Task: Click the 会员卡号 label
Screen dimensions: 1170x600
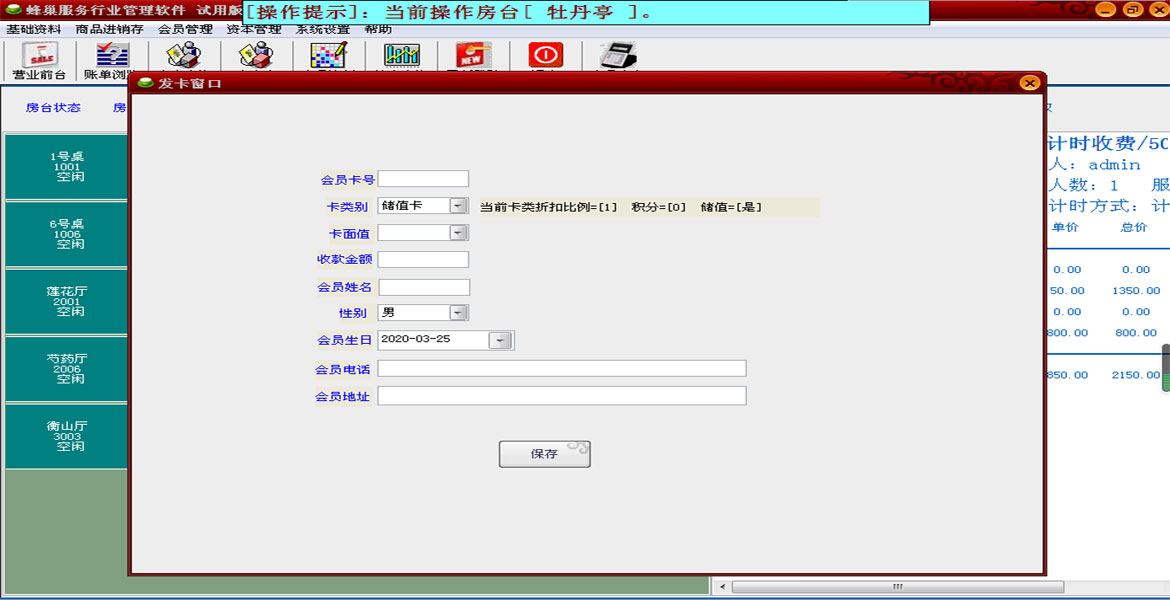Action: (347, 180)
